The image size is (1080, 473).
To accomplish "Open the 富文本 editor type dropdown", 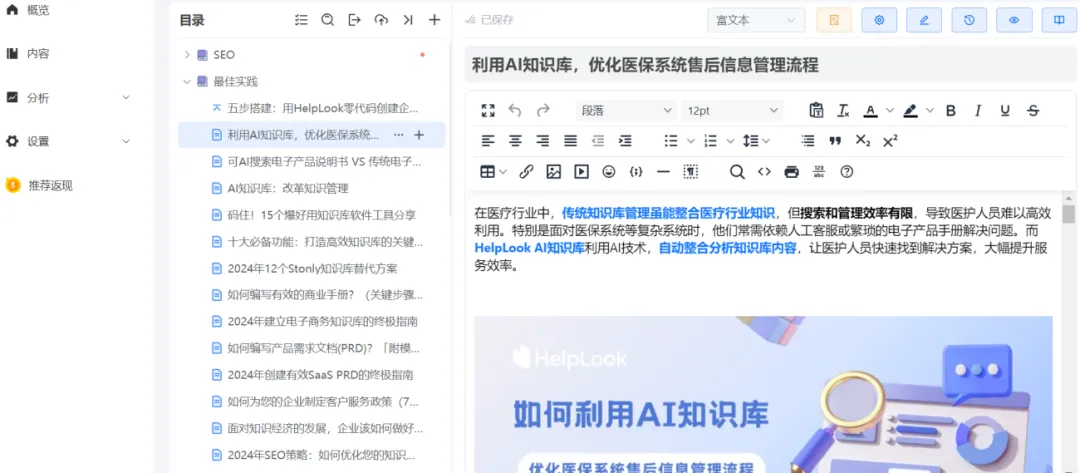I will 756,20.
